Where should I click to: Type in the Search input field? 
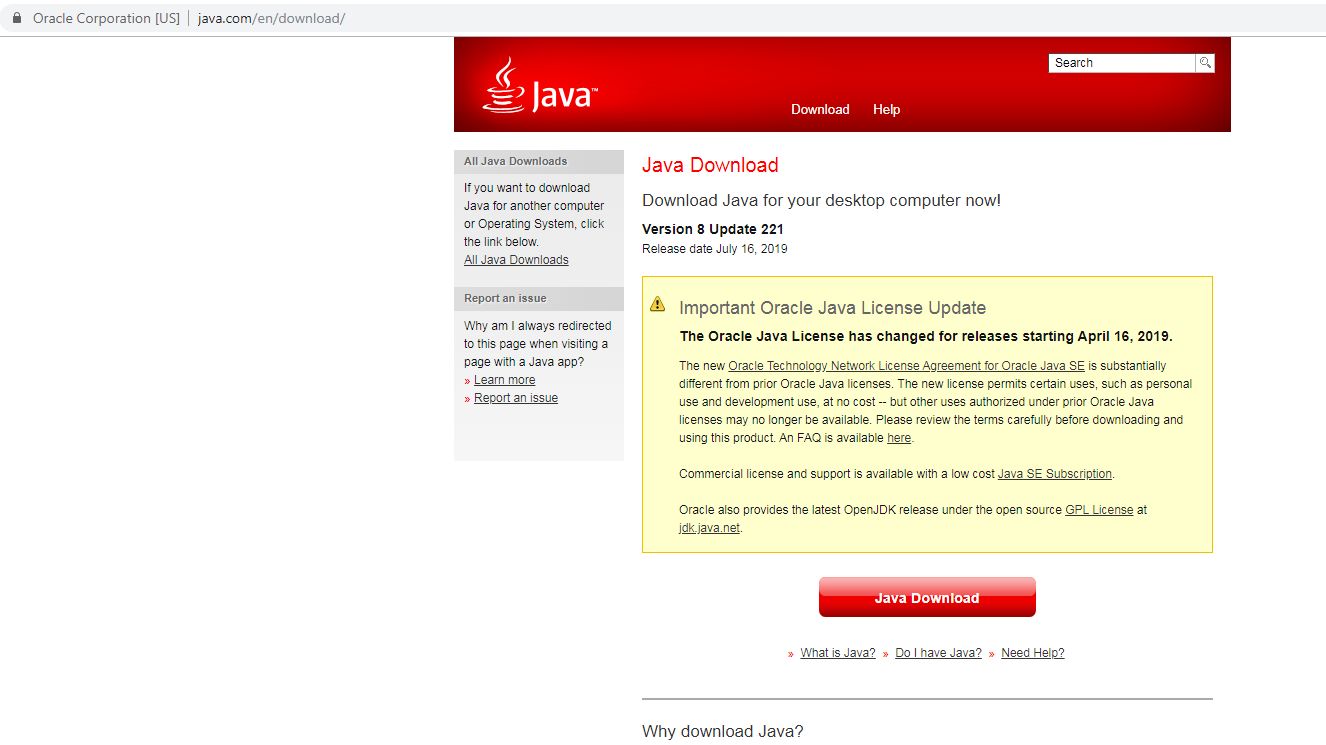(1122, 63)
